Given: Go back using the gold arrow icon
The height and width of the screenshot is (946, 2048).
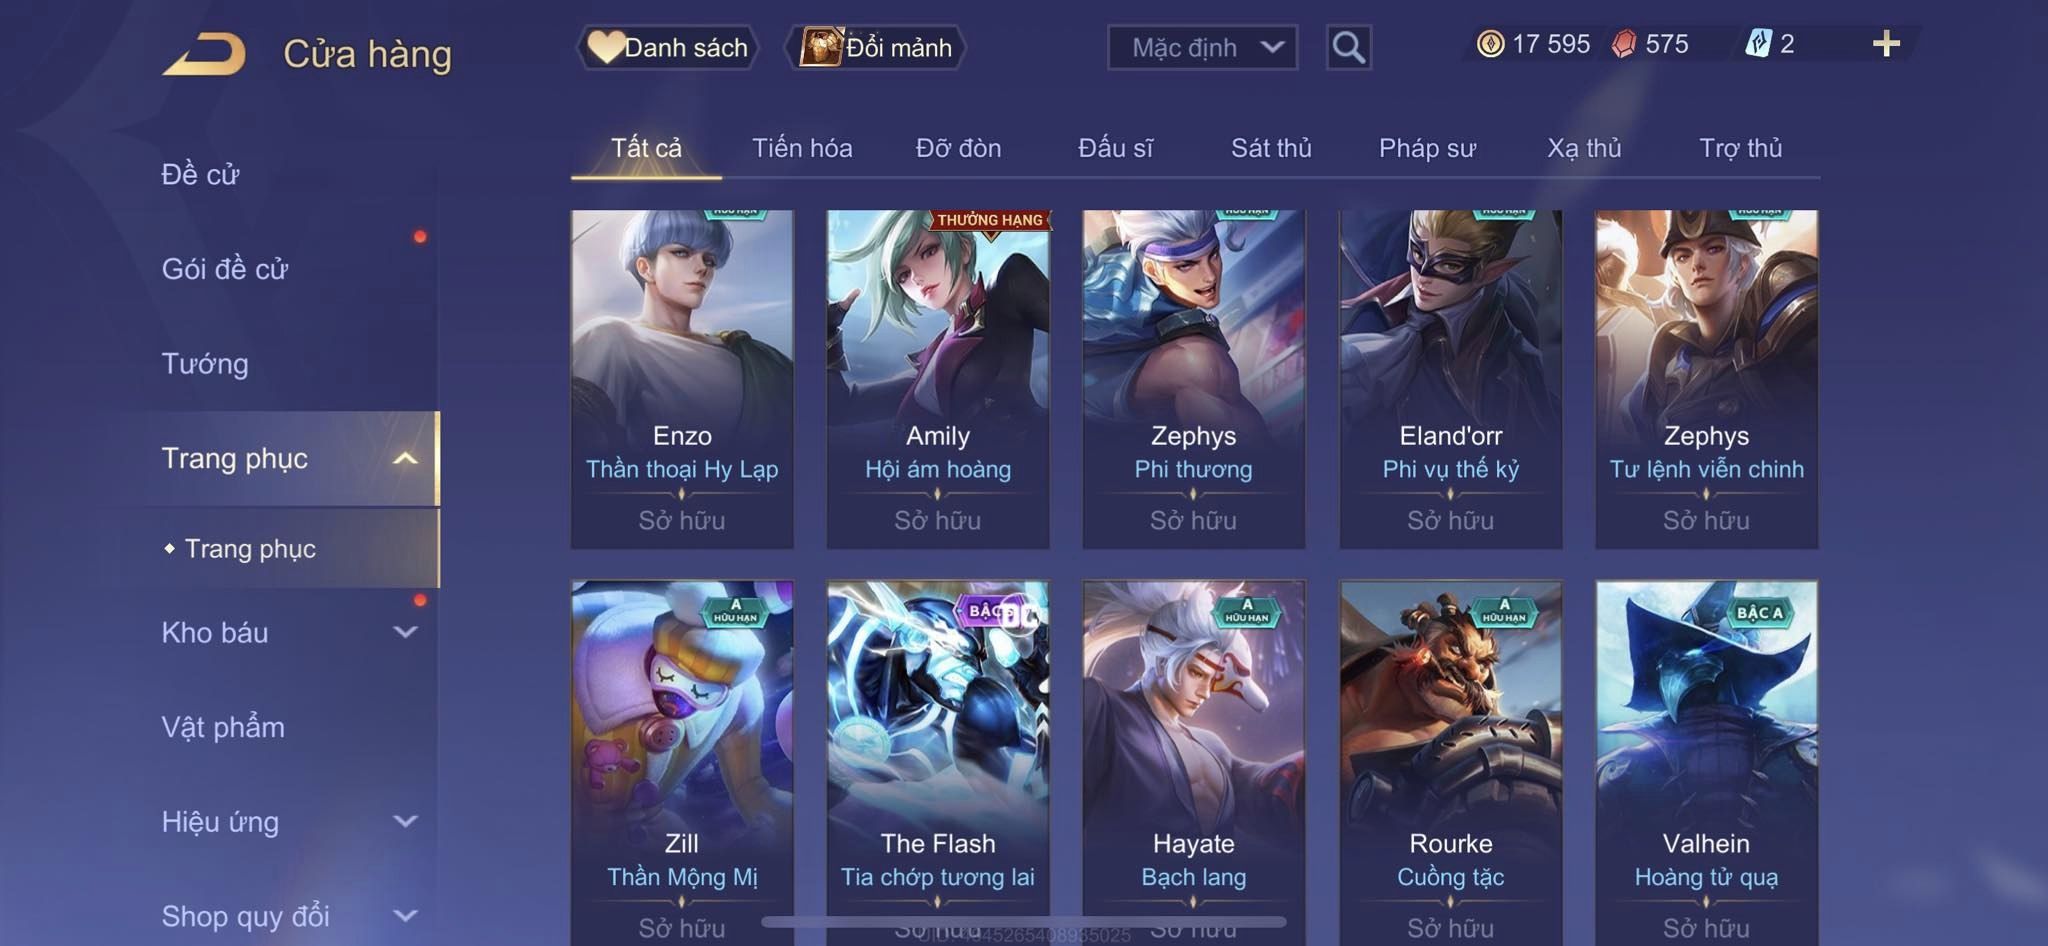Looking at the screenshot, I should [x=205, y=54].
